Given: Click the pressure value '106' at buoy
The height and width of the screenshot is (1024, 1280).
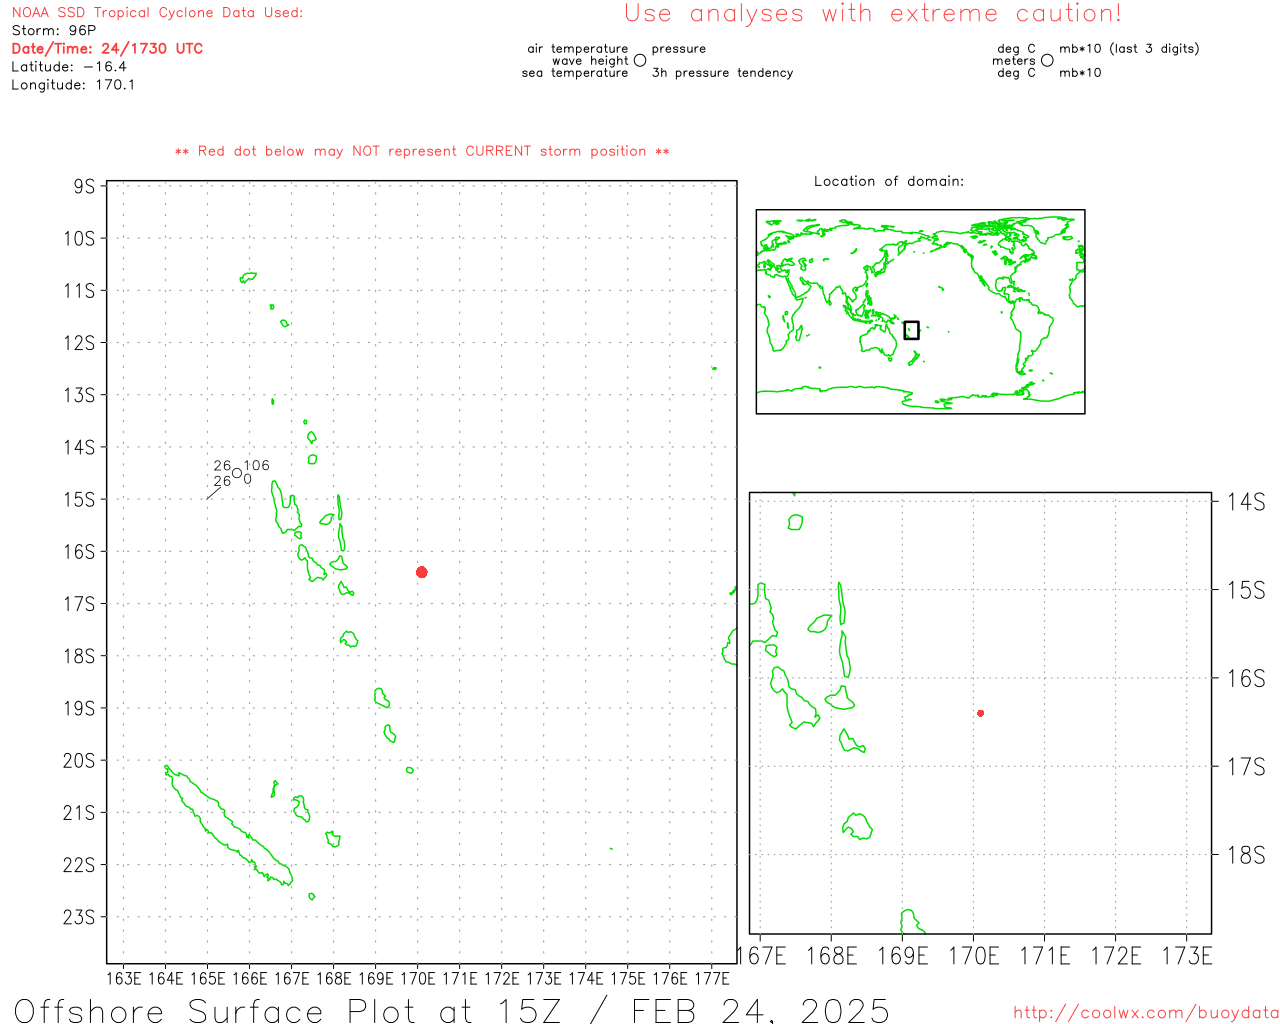Looking at the screenshot, I should pyautogui.click(x=257, y=465).
